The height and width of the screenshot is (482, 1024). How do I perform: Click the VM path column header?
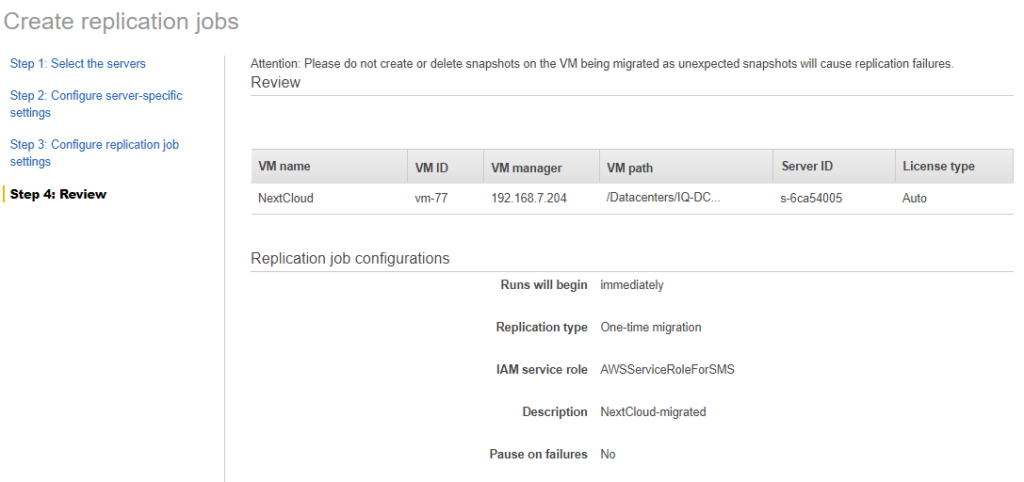pos(630,167)
